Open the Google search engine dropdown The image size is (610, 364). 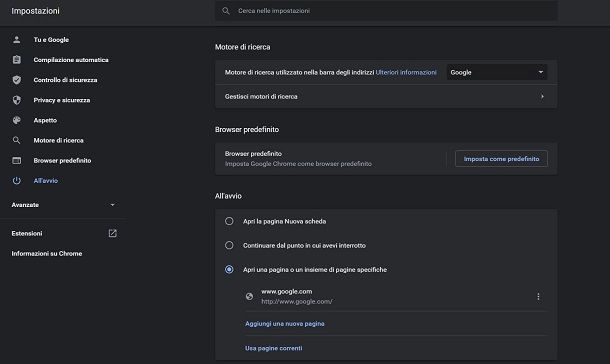pos(497,72)
